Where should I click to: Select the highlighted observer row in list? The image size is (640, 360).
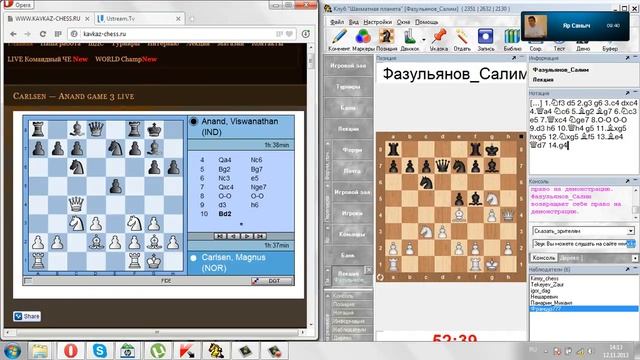pos(584,309)
